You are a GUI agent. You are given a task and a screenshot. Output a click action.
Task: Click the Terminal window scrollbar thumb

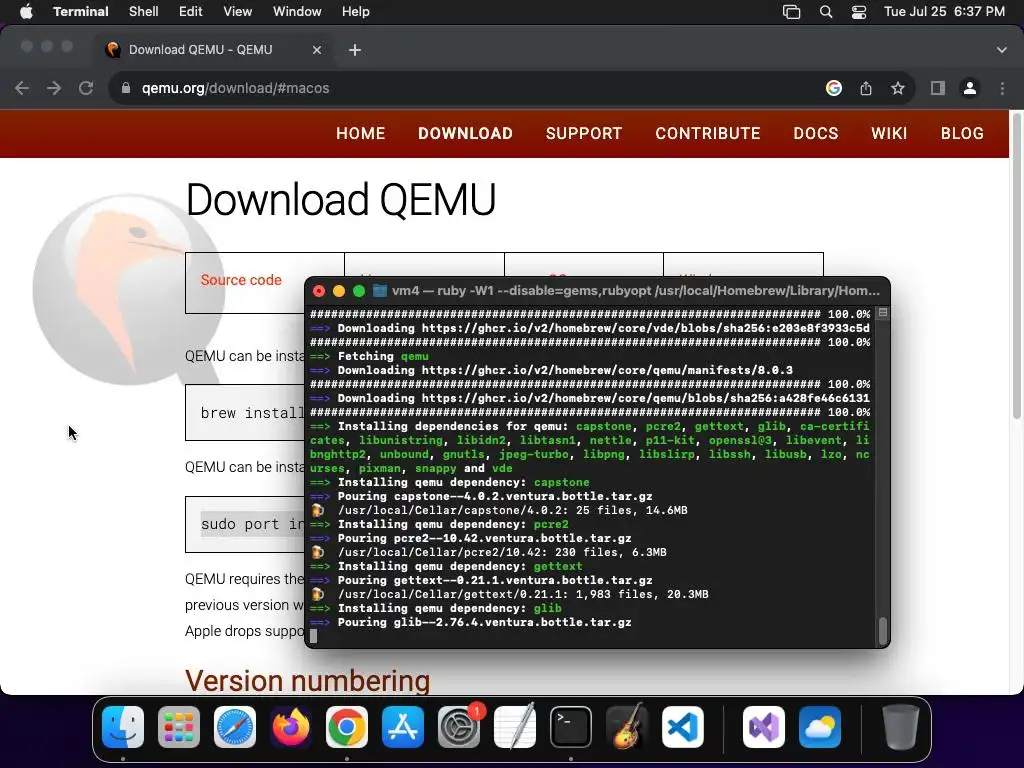pos(882,630)
